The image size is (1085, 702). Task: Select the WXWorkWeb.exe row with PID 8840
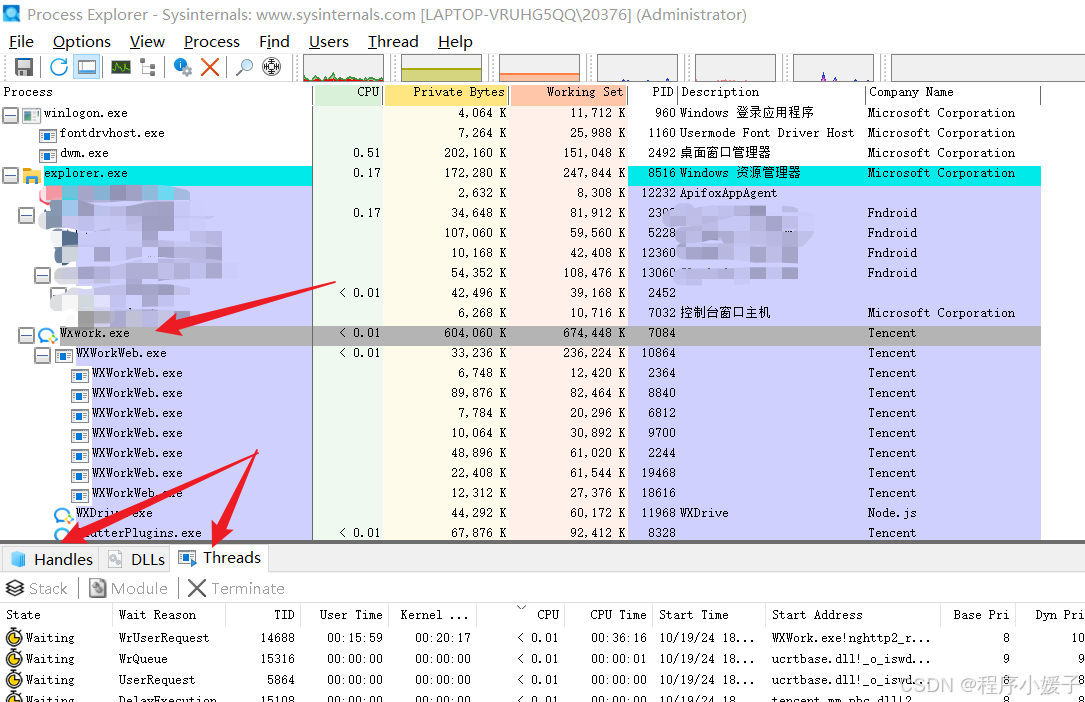click(x=520, y=394)
